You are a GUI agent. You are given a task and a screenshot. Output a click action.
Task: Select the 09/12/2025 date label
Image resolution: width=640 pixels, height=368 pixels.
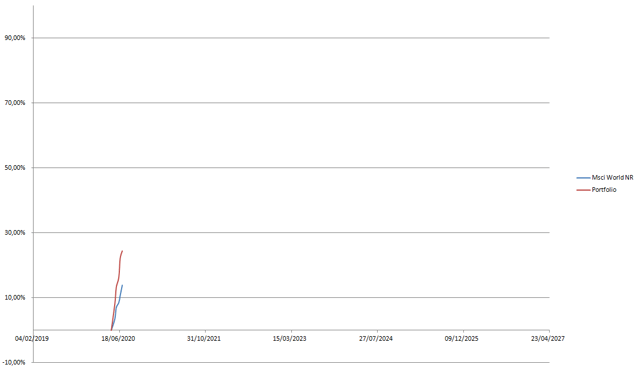[x=462, y=339]
